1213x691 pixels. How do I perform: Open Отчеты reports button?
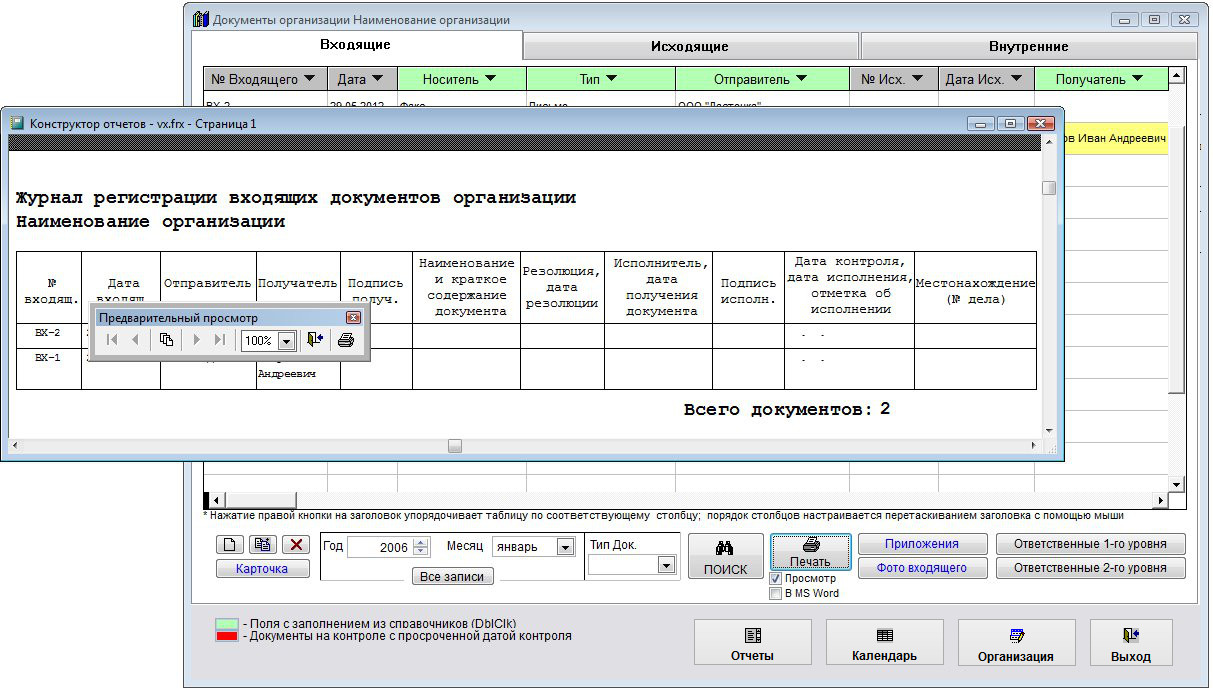753,643
